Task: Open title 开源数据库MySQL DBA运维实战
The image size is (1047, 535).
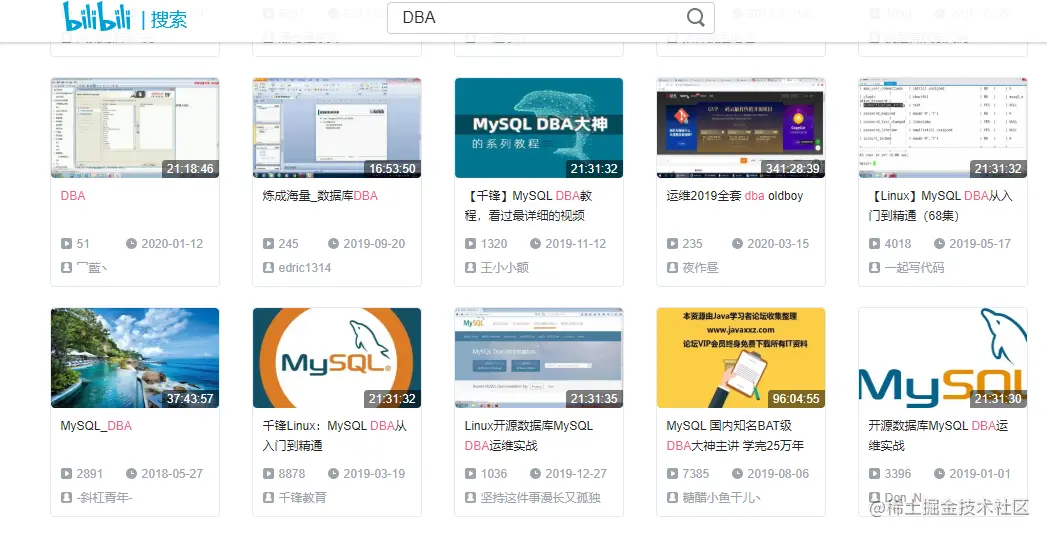Action: pyautogui.click(x=938, y=435)
